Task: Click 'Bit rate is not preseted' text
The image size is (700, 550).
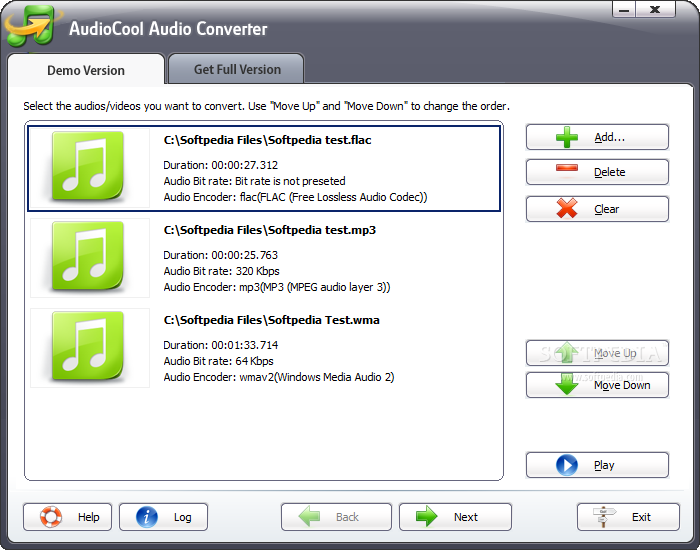Action: pyautogui.click(x=290, y=181)
